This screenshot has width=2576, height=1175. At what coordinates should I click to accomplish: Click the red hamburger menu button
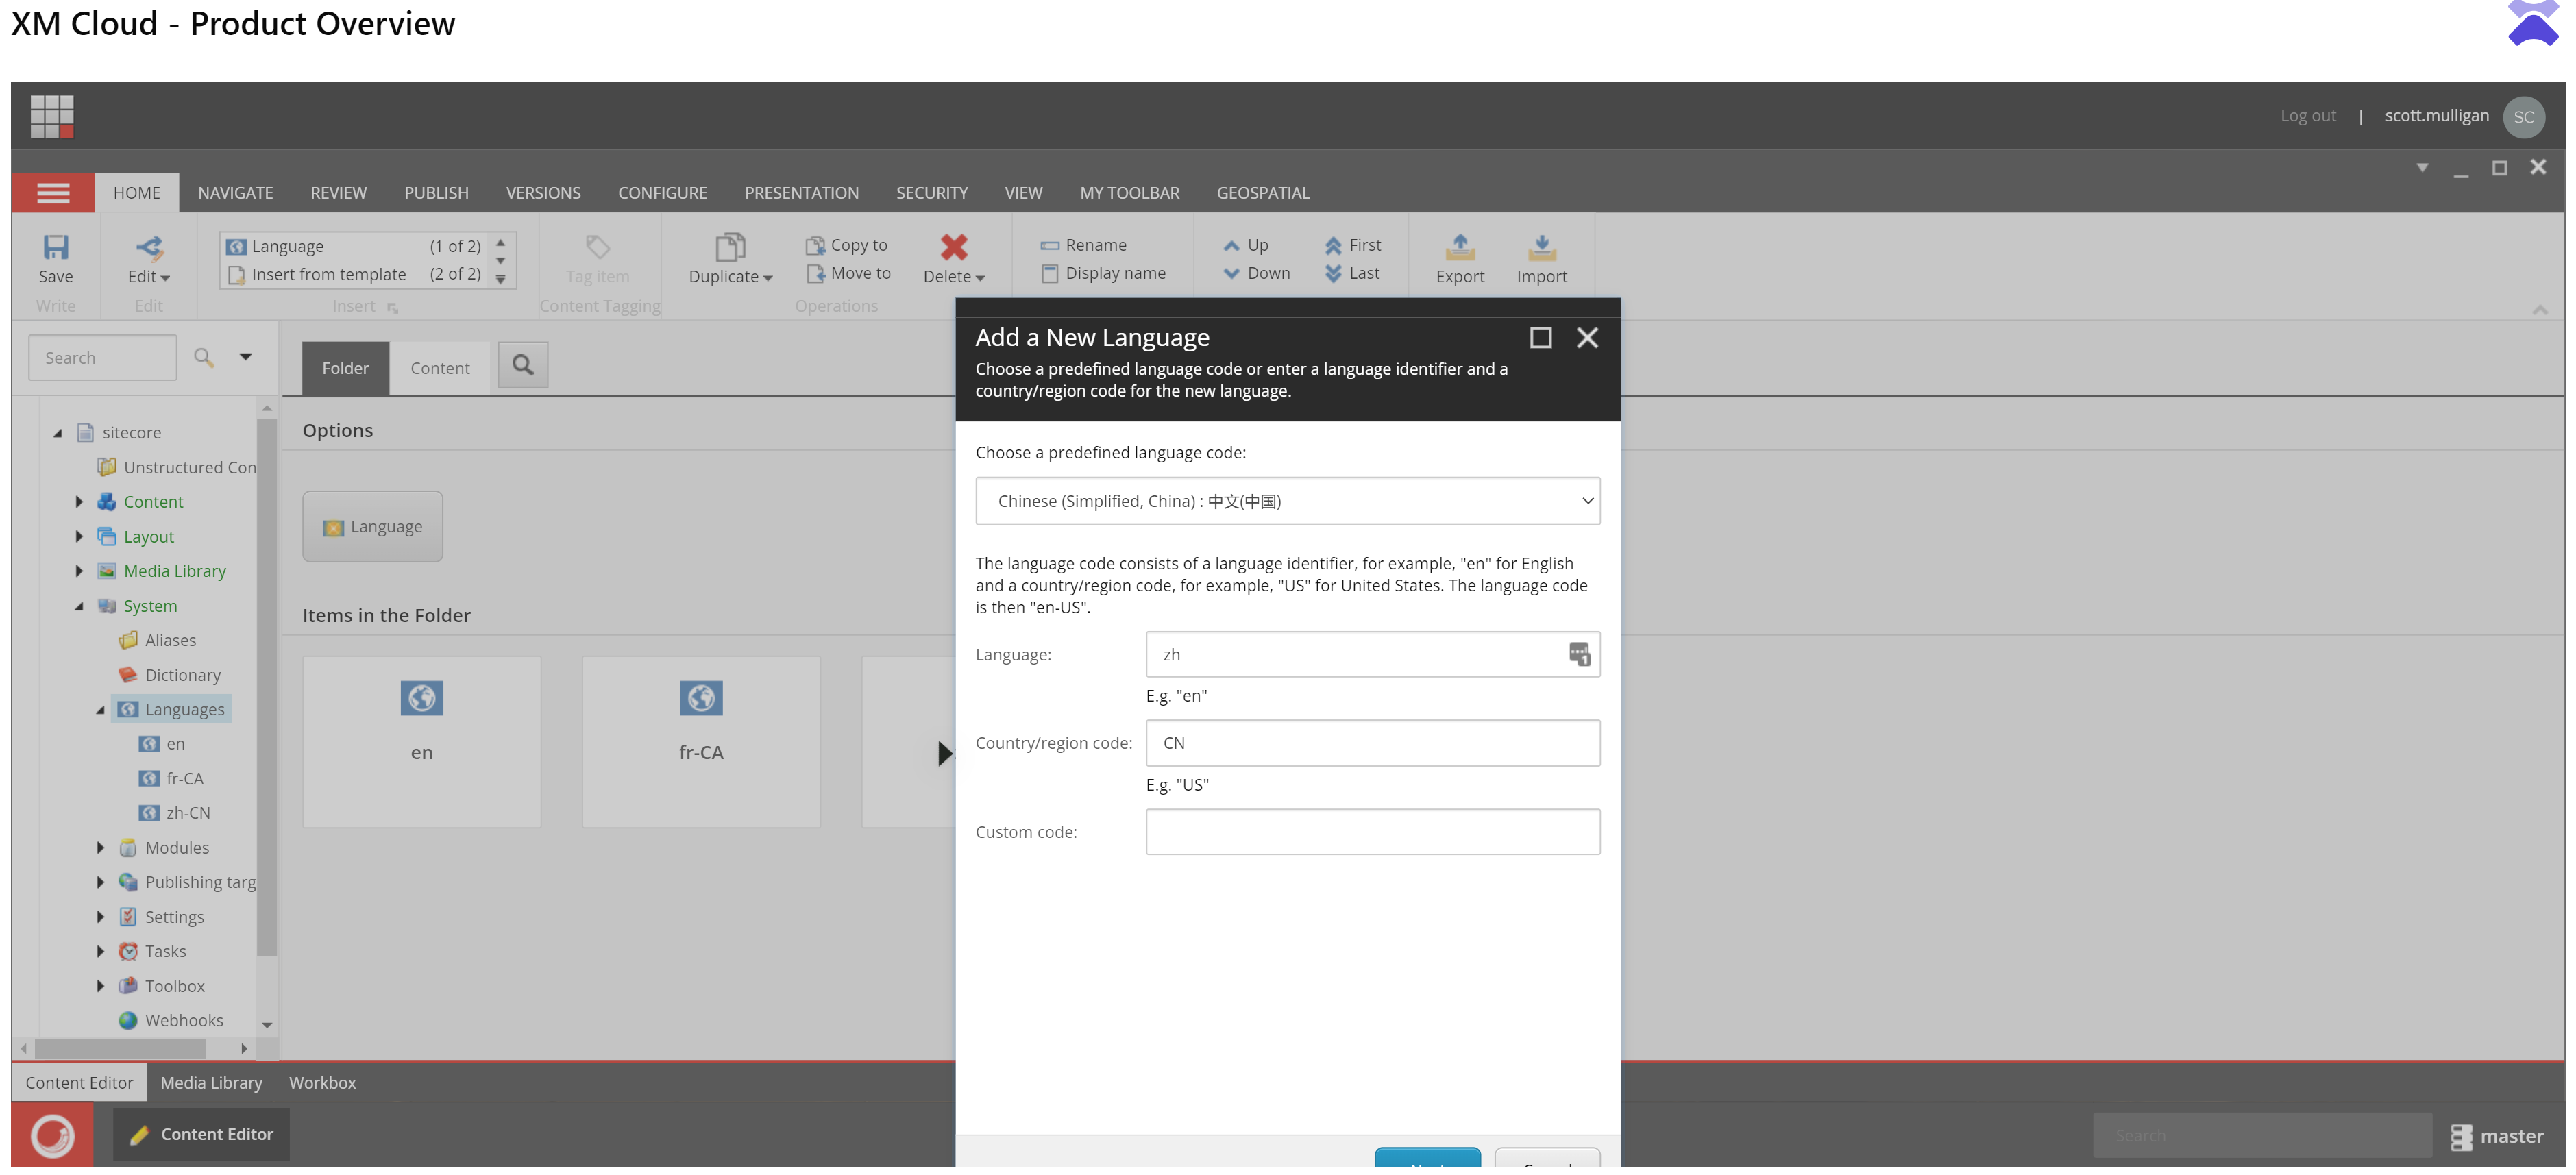click(53, 193)
